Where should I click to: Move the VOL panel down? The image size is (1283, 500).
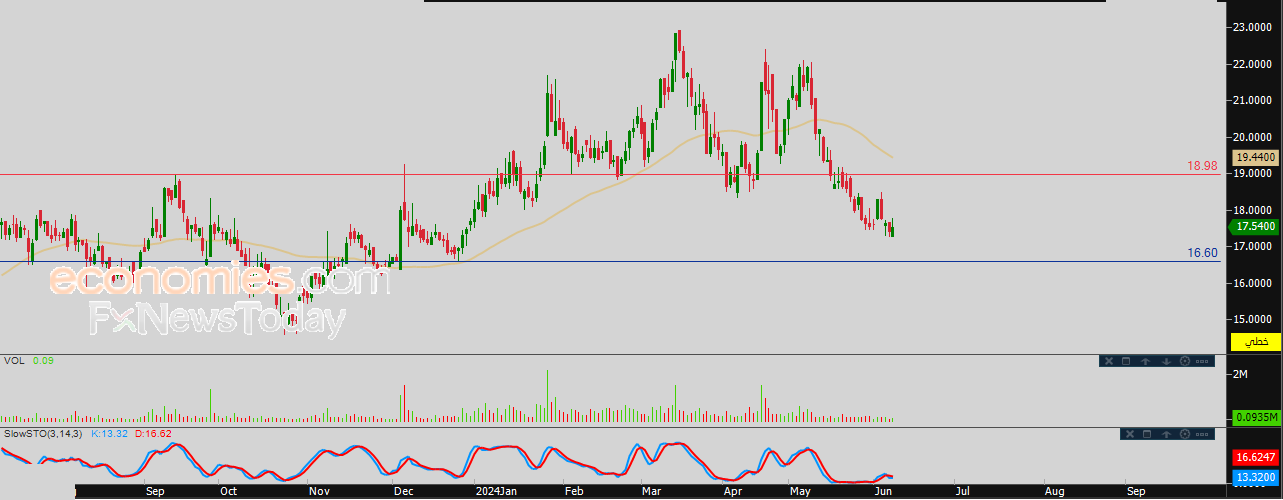1166,361
